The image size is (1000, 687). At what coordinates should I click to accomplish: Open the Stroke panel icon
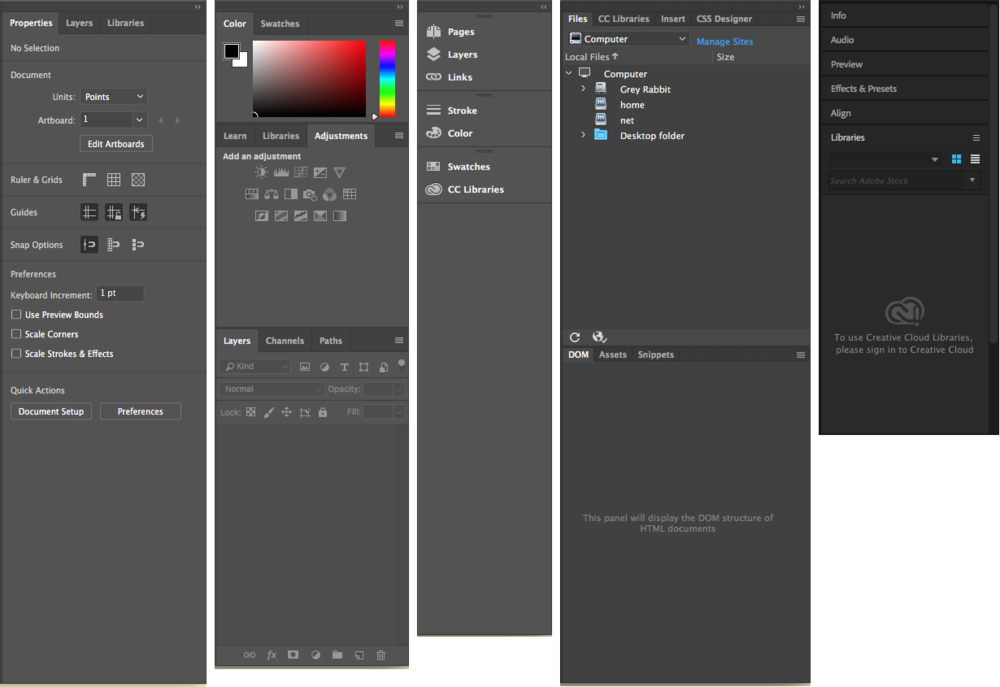[434, 111]
